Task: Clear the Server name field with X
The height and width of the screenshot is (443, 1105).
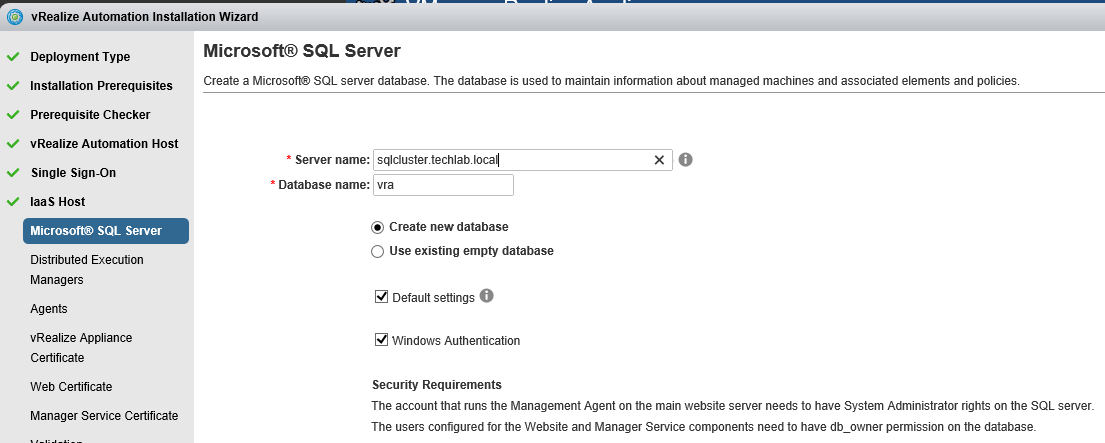Action: (x=659, y=161)
